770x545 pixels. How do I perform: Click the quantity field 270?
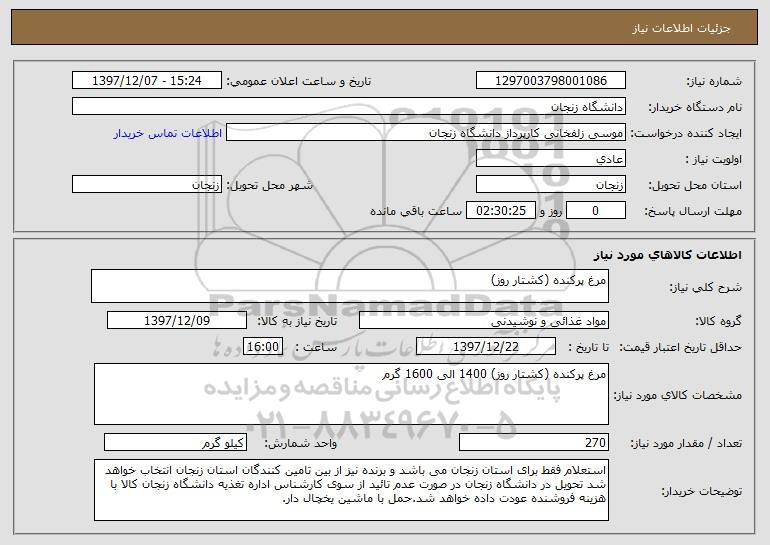pyautogui.click(x=534, y=442)
